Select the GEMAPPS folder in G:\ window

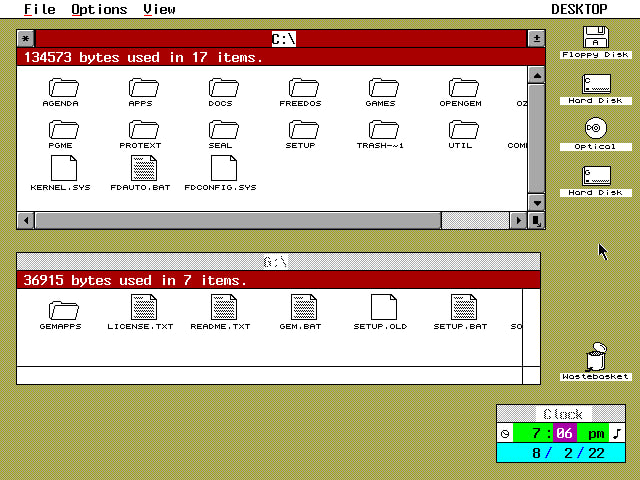coord(61,309)
